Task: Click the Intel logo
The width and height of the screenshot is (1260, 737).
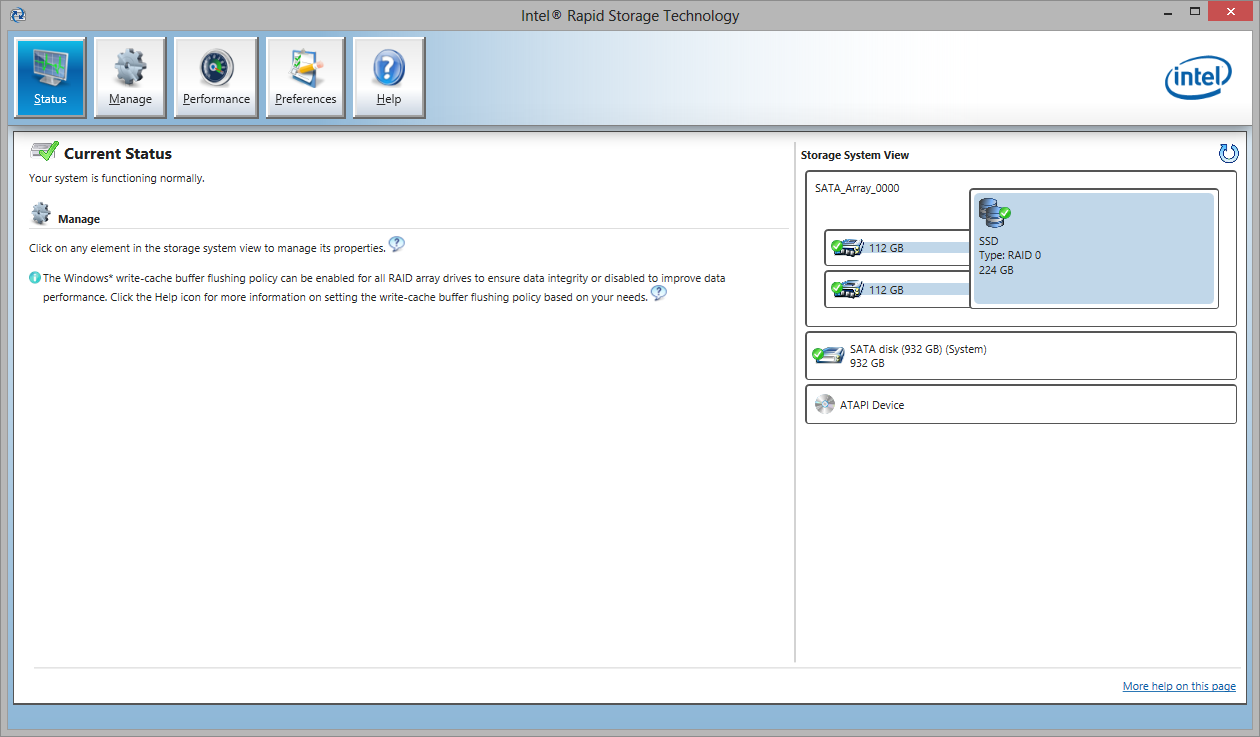Action: pos(1197,79)
